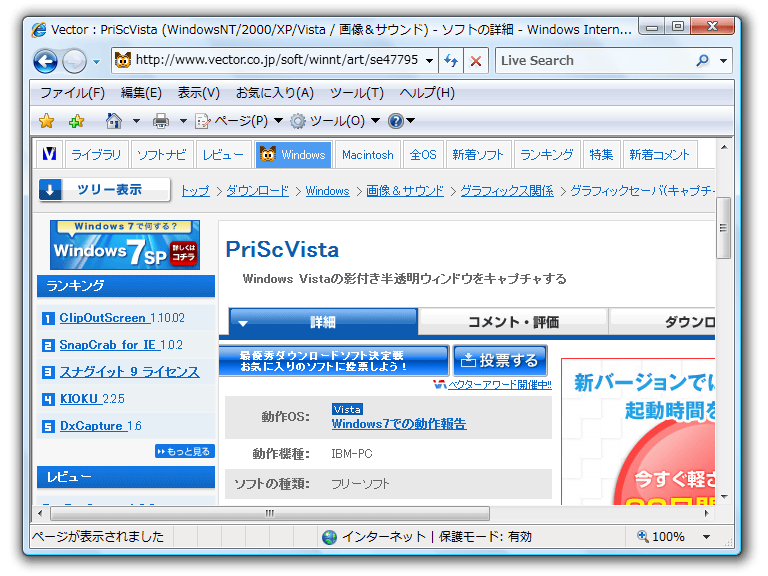The height and width of the screenshot is (576, 768).
Task: Click the Help question mark icon
Action: point(396,120)
